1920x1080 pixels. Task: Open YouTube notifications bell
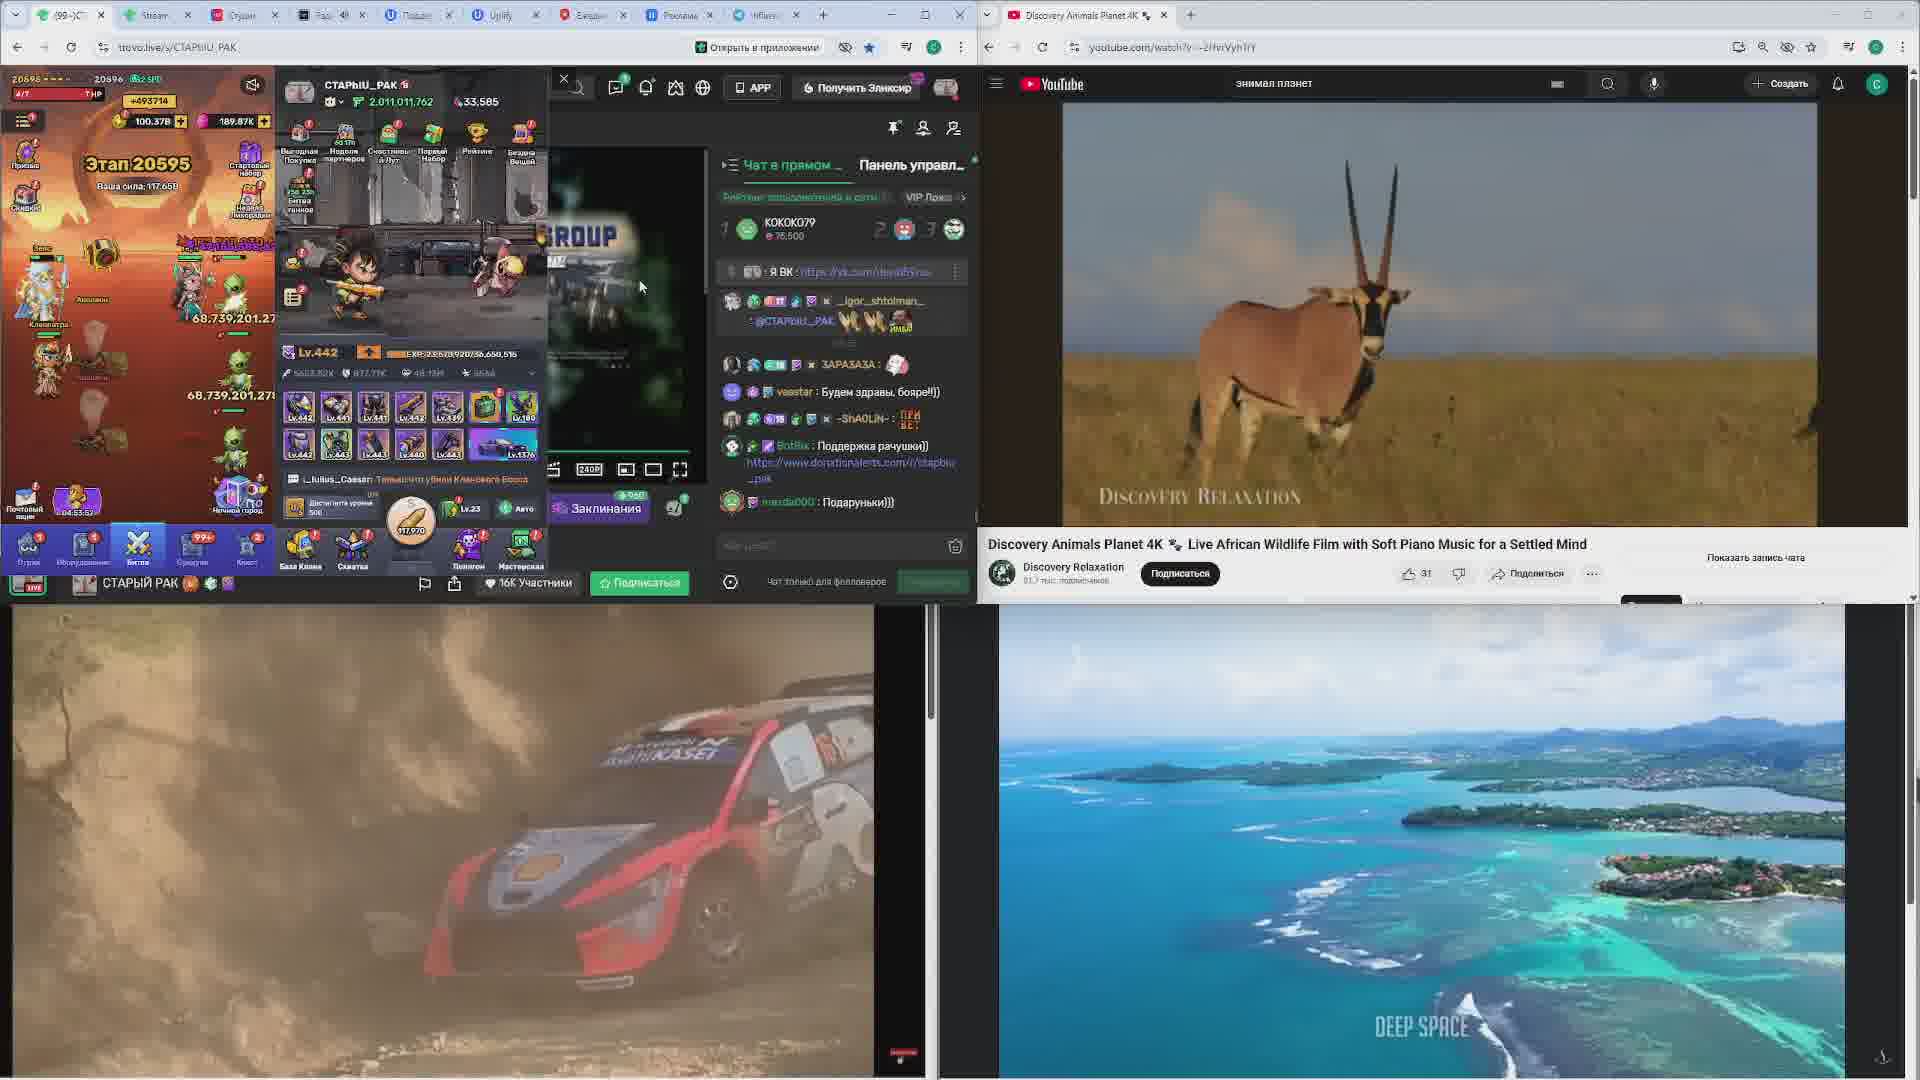1838,84
